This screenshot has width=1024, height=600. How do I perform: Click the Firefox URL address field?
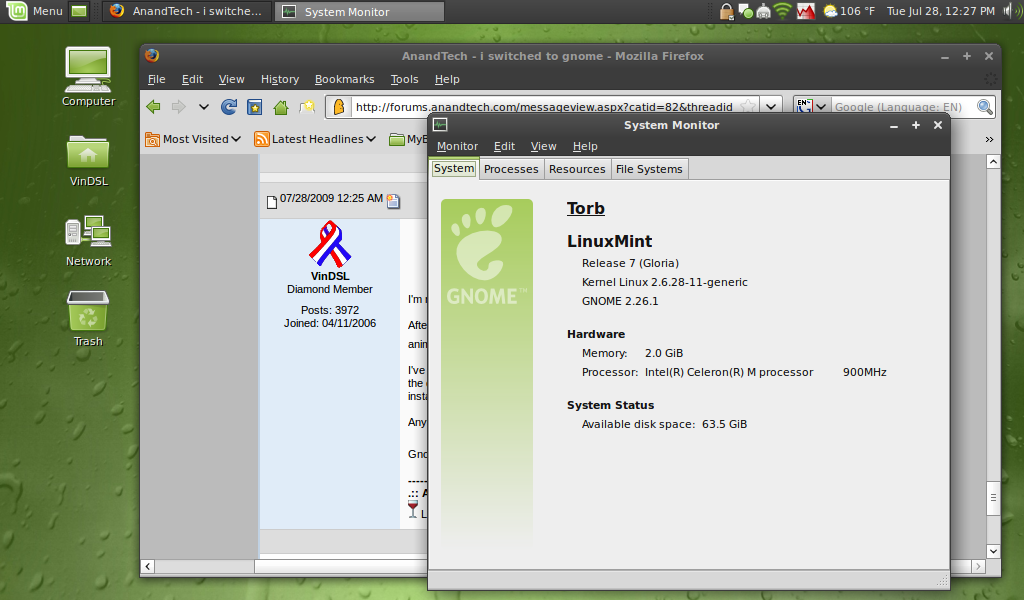[x=543, y=107]
